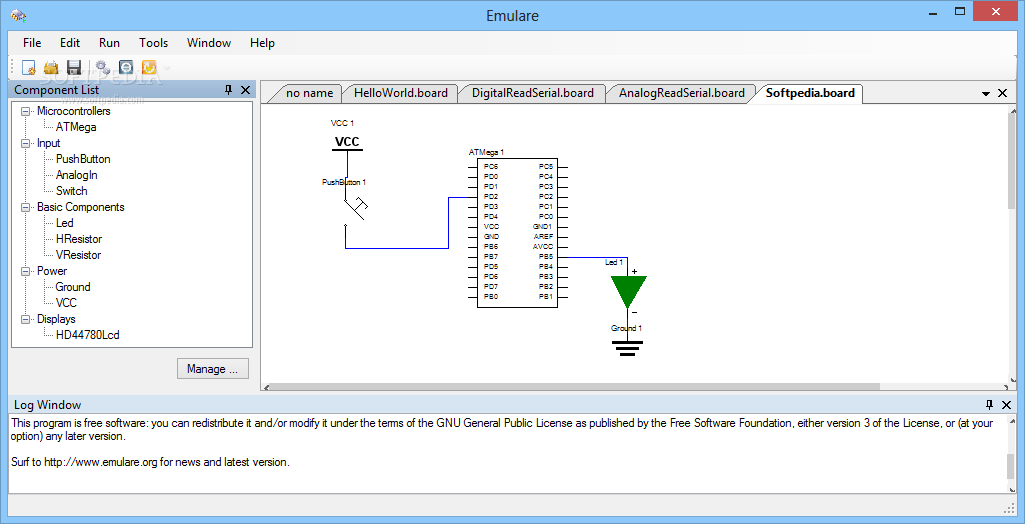Select the Microcontrollers category label

pyautogui.click(x=74, y=112)
